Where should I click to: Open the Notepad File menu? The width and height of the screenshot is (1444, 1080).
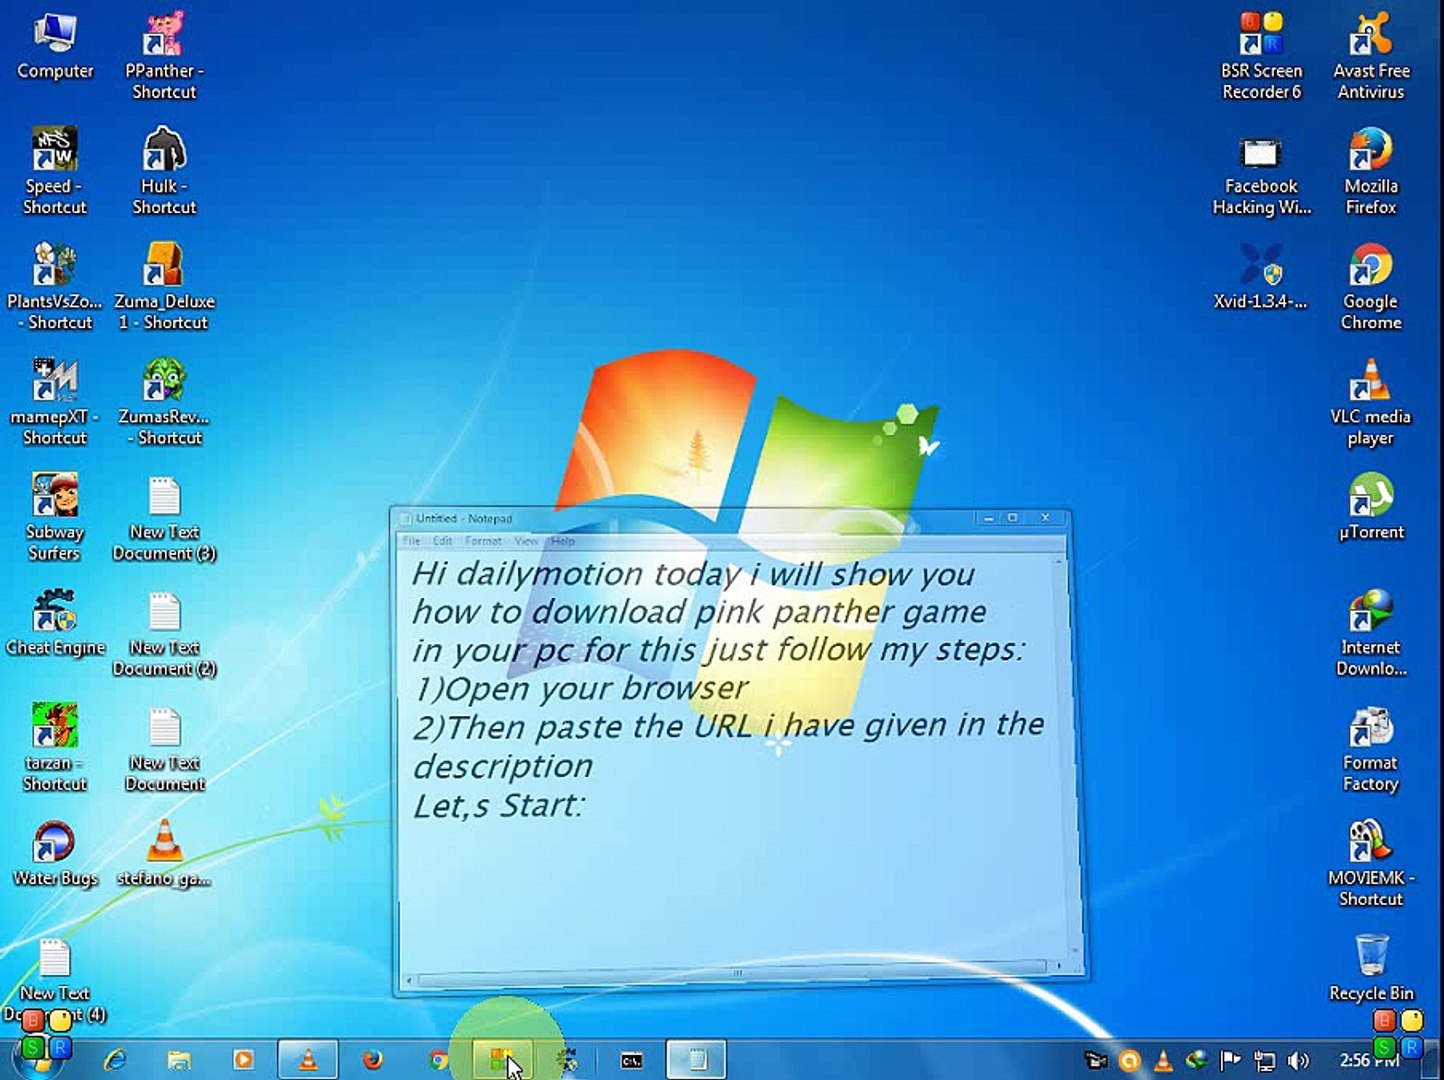(411, 541)
